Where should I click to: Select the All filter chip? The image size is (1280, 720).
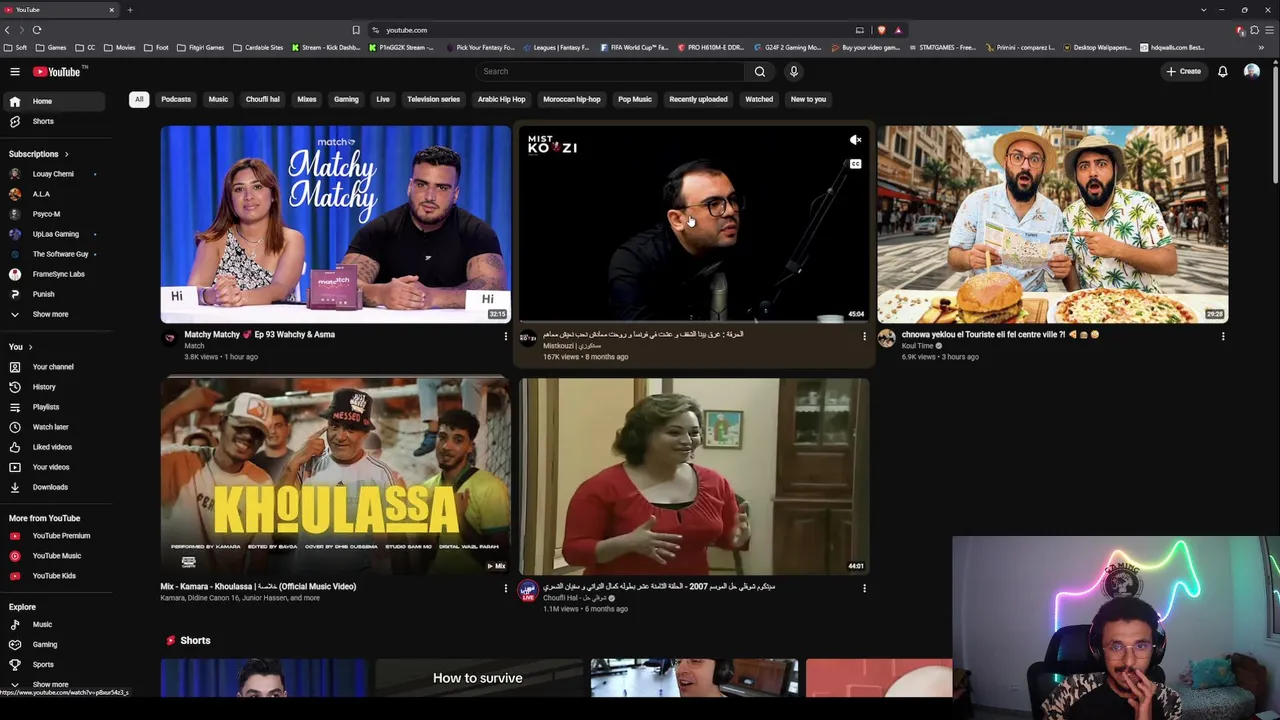tap(139, 99)
